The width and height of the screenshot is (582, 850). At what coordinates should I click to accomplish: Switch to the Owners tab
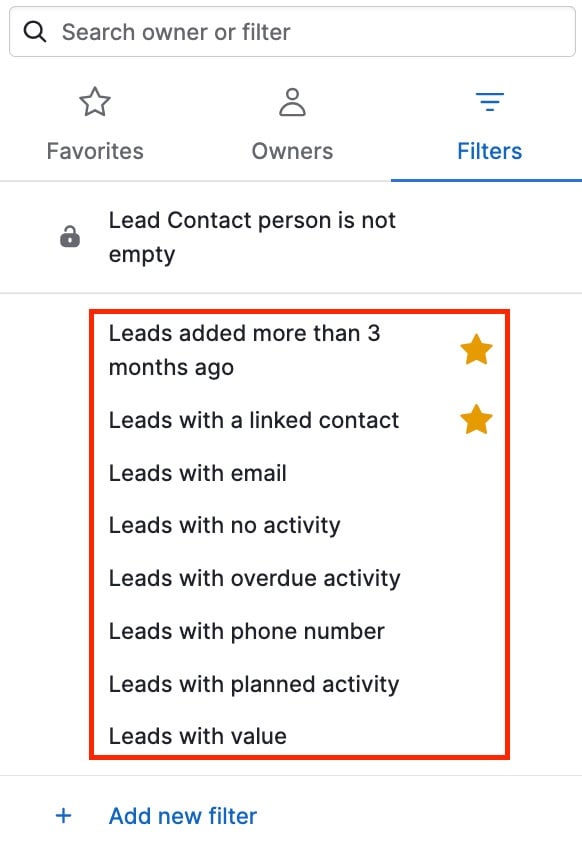click(291, 151)
